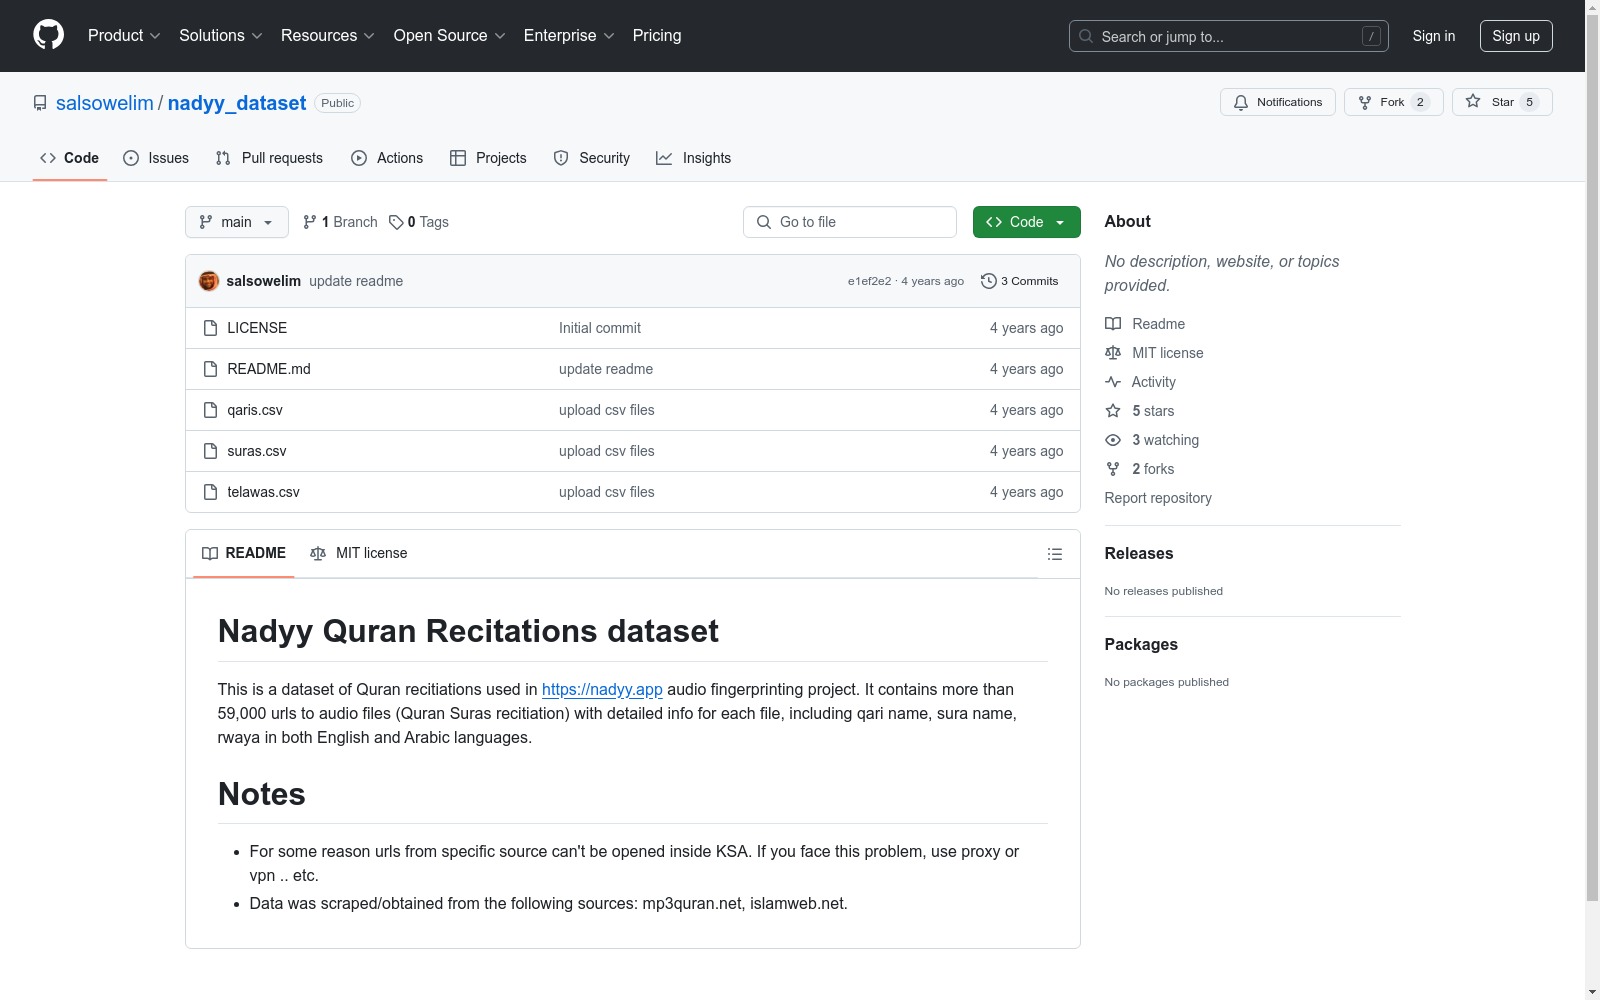Screen dimensions: 1600x1000
Task: Open the Code tab
Action: 70,158
